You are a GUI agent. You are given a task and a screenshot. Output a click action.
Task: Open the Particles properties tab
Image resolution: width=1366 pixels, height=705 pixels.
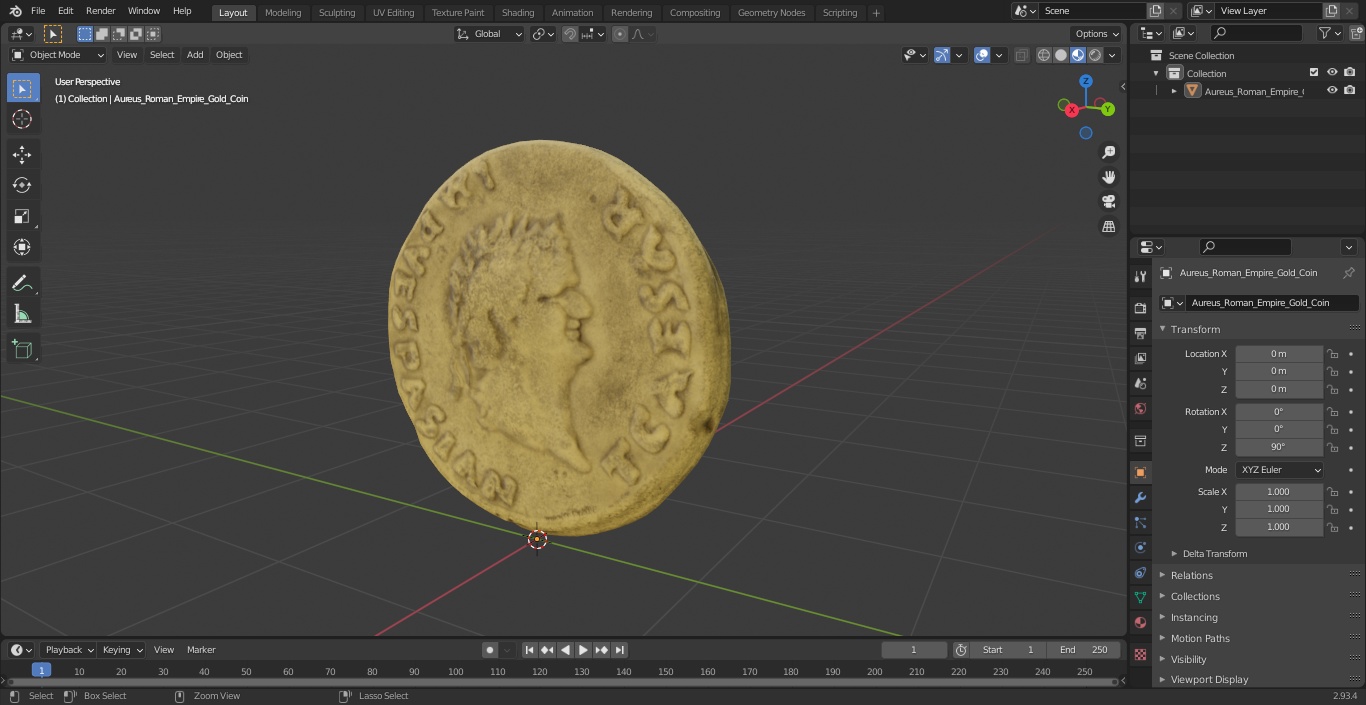point(1140,523)
